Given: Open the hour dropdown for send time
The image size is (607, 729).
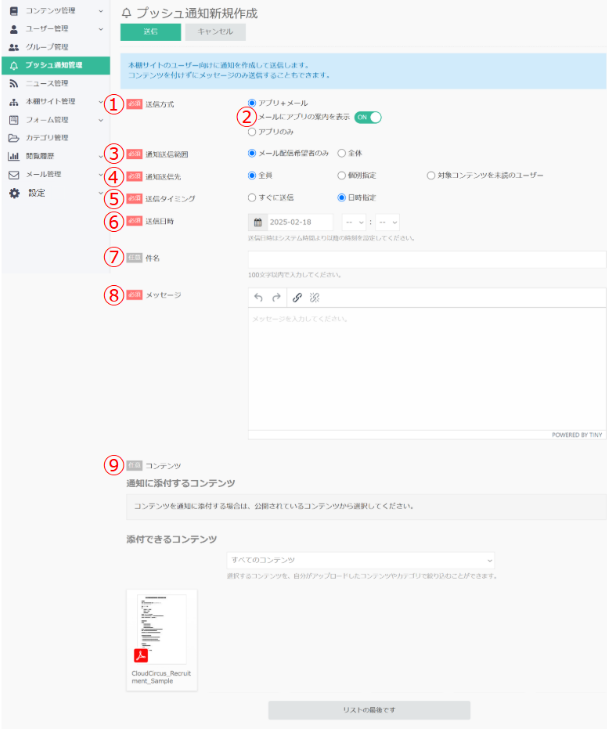Looking at the screenshot, I should coord(353,222).
